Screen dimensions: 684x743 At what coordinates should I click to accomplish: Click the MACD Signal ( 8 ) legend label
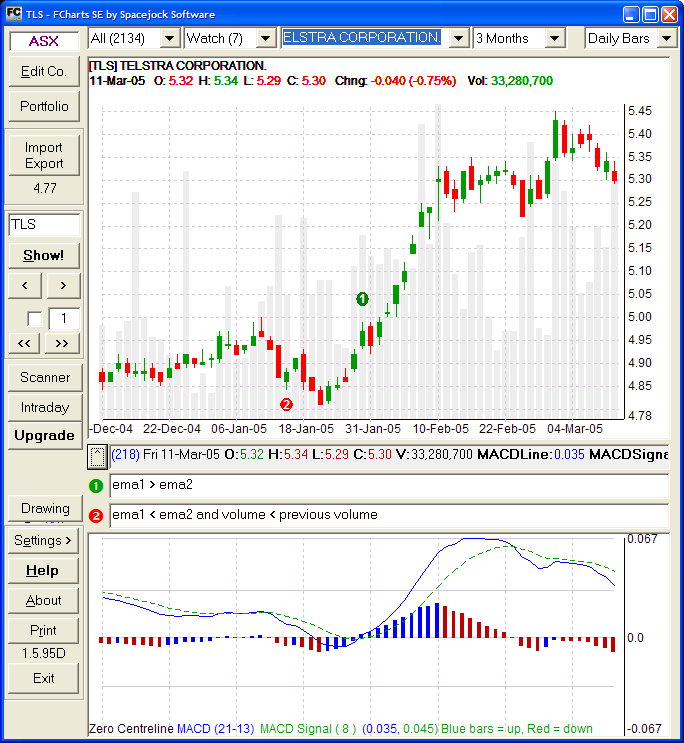coord(308,729)
